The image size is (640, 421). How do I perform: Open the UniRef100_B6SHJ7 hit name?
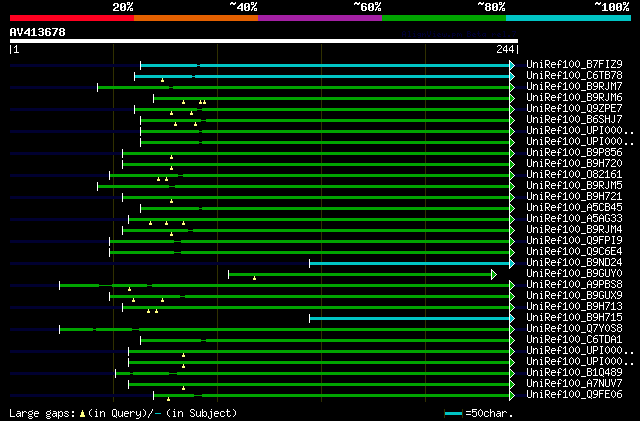click(574, 120)
